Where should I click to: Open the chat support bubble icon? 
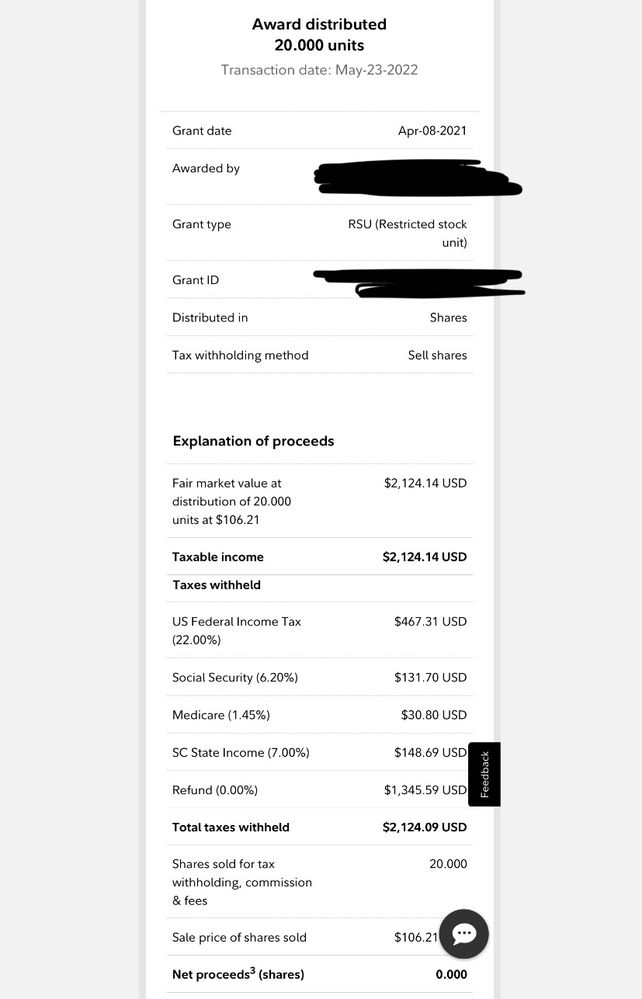click(464, 934)
